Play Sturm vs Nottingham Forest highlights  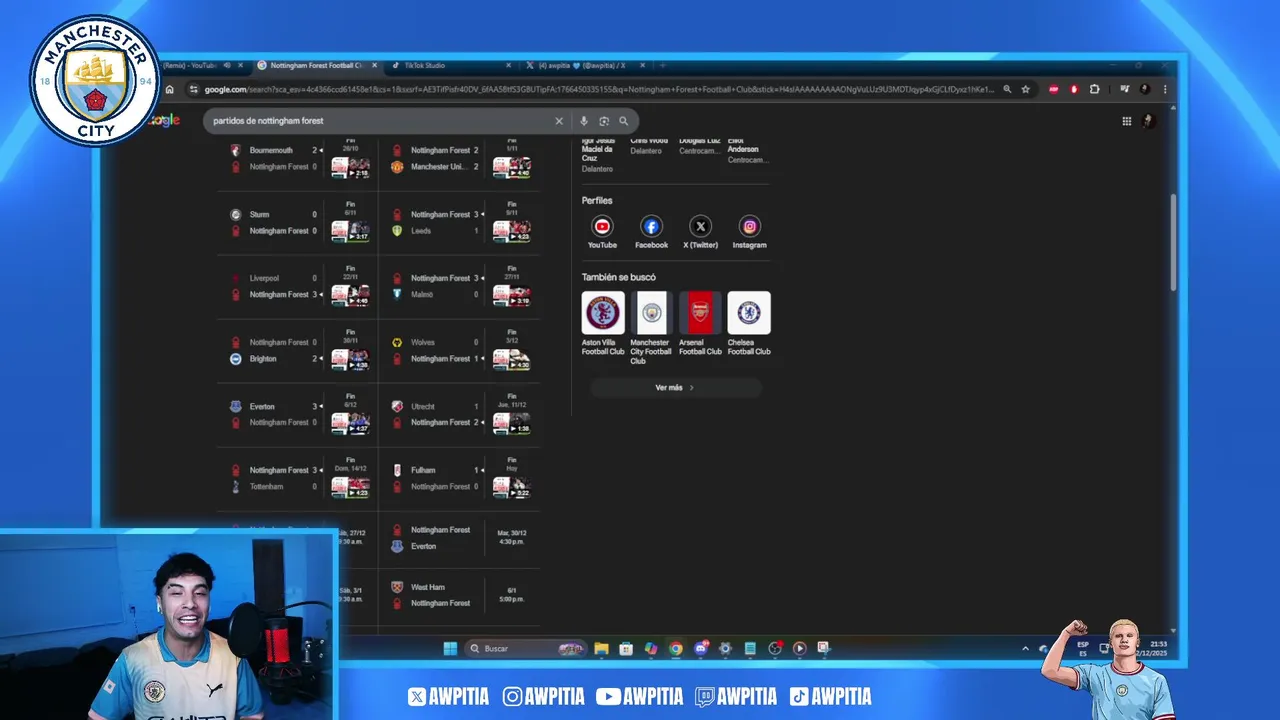(351, 231)
